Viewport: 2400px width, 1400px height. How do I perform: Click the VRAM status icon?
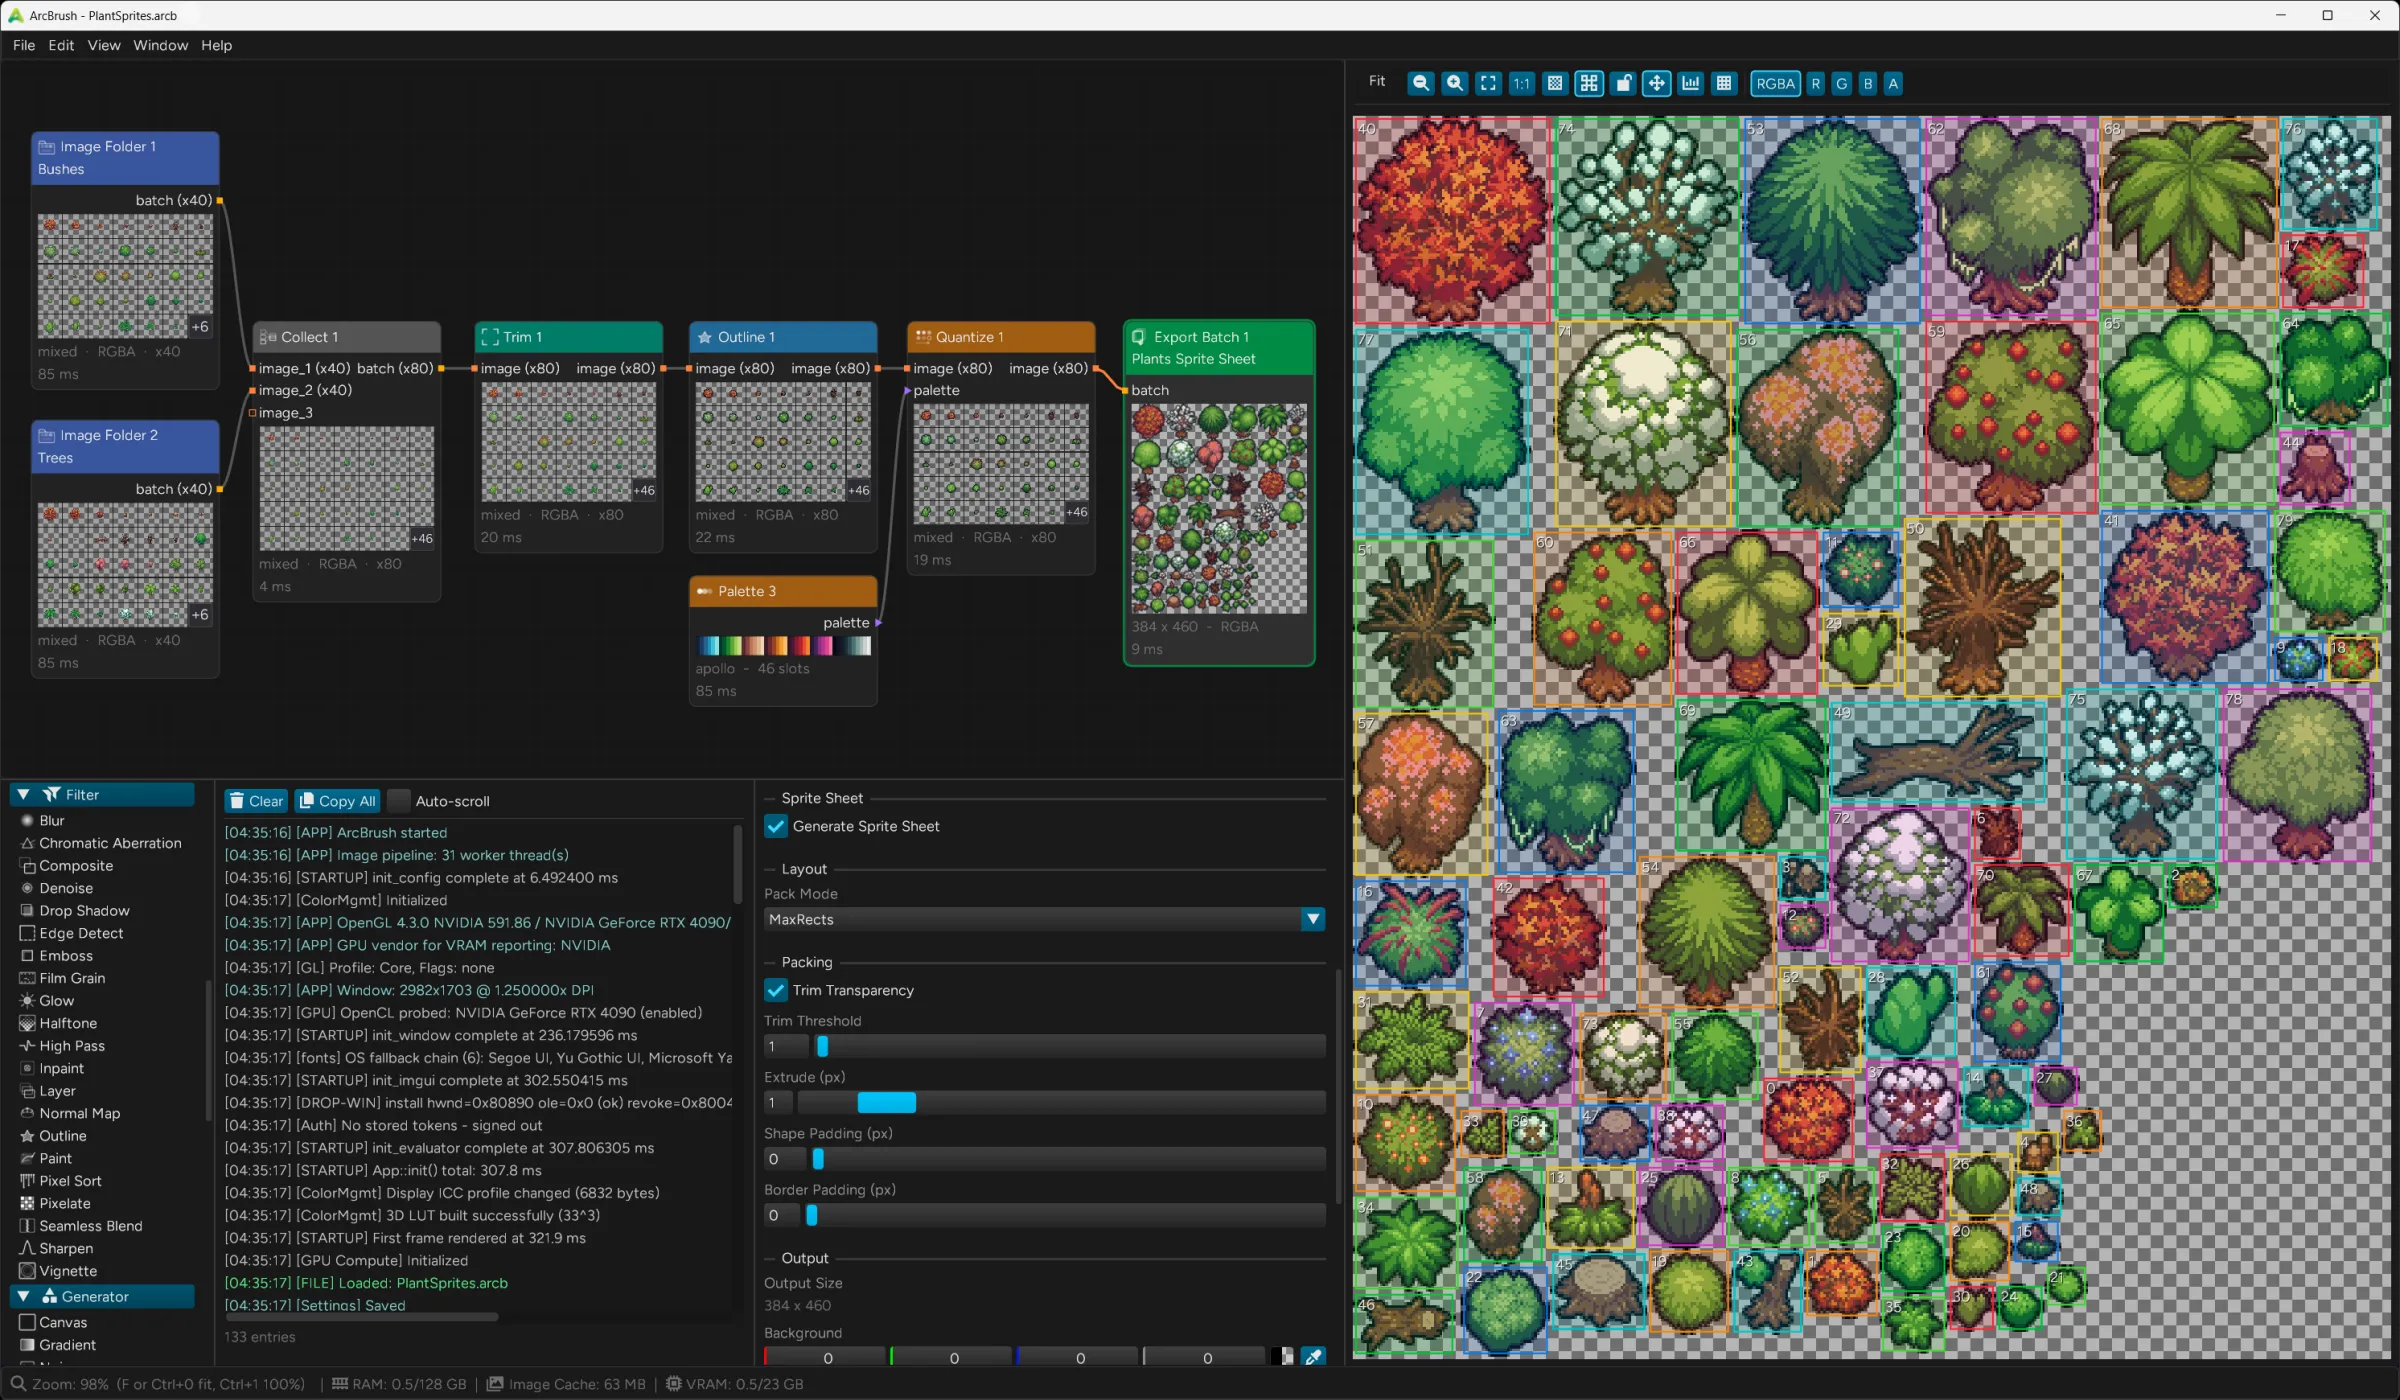pos(674,1384)
